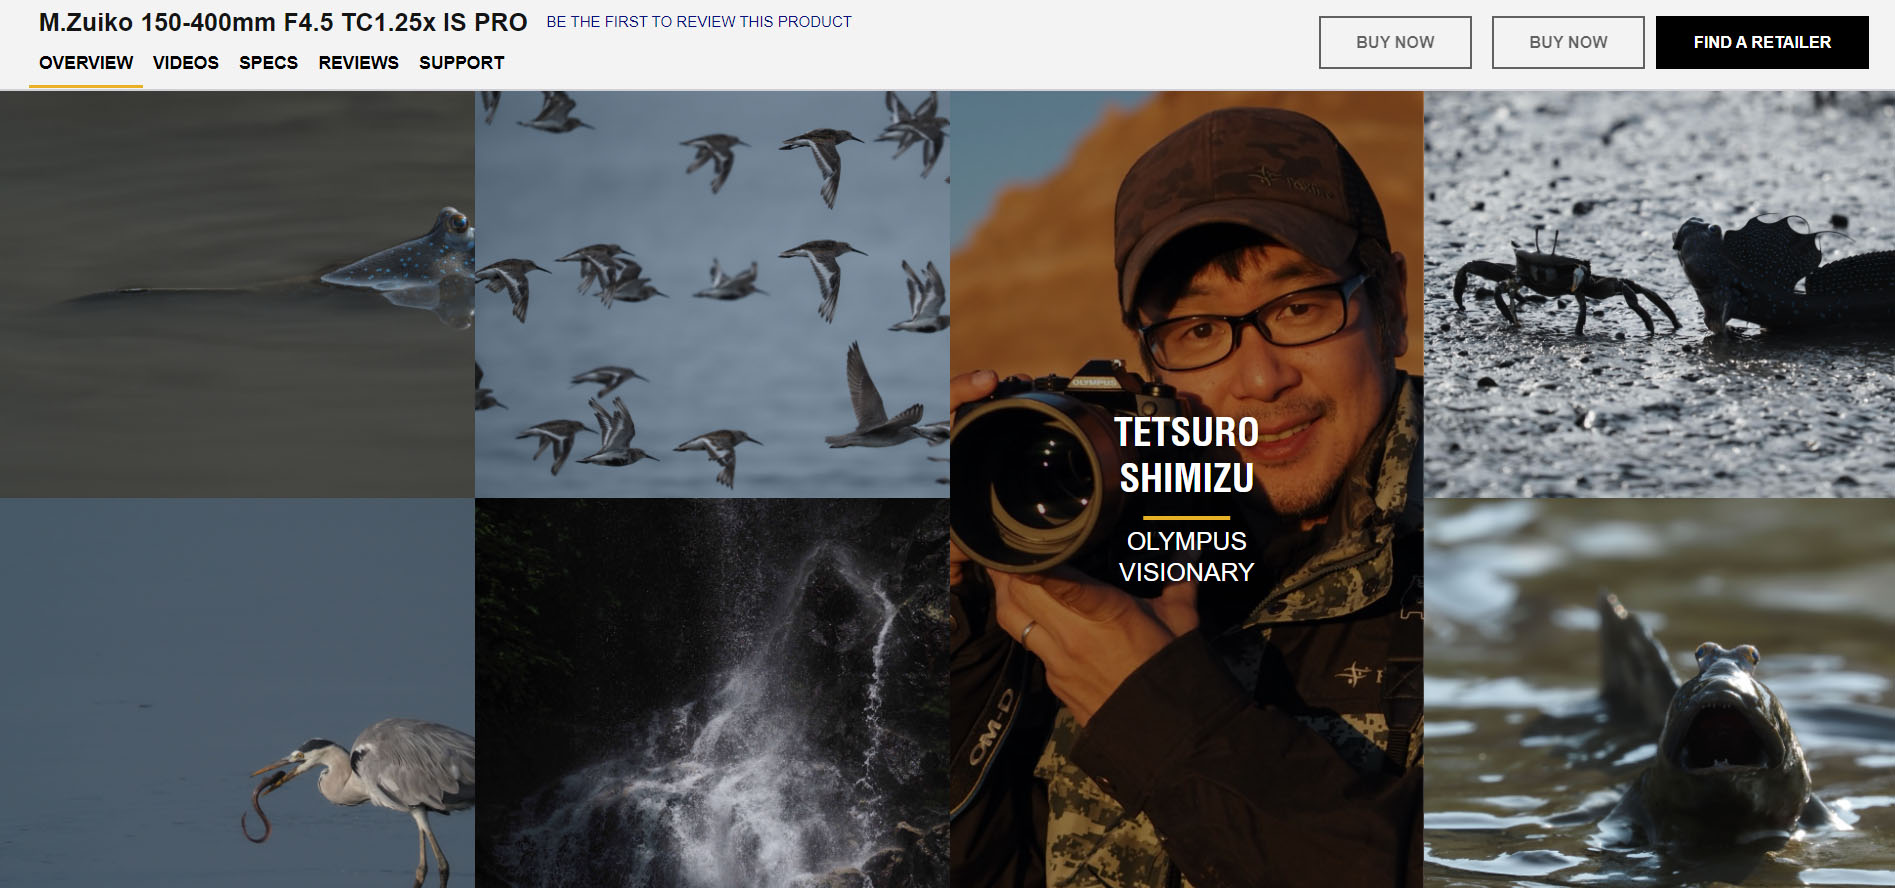Click the Tetsuro Shimizu name text

point(1186,455)
